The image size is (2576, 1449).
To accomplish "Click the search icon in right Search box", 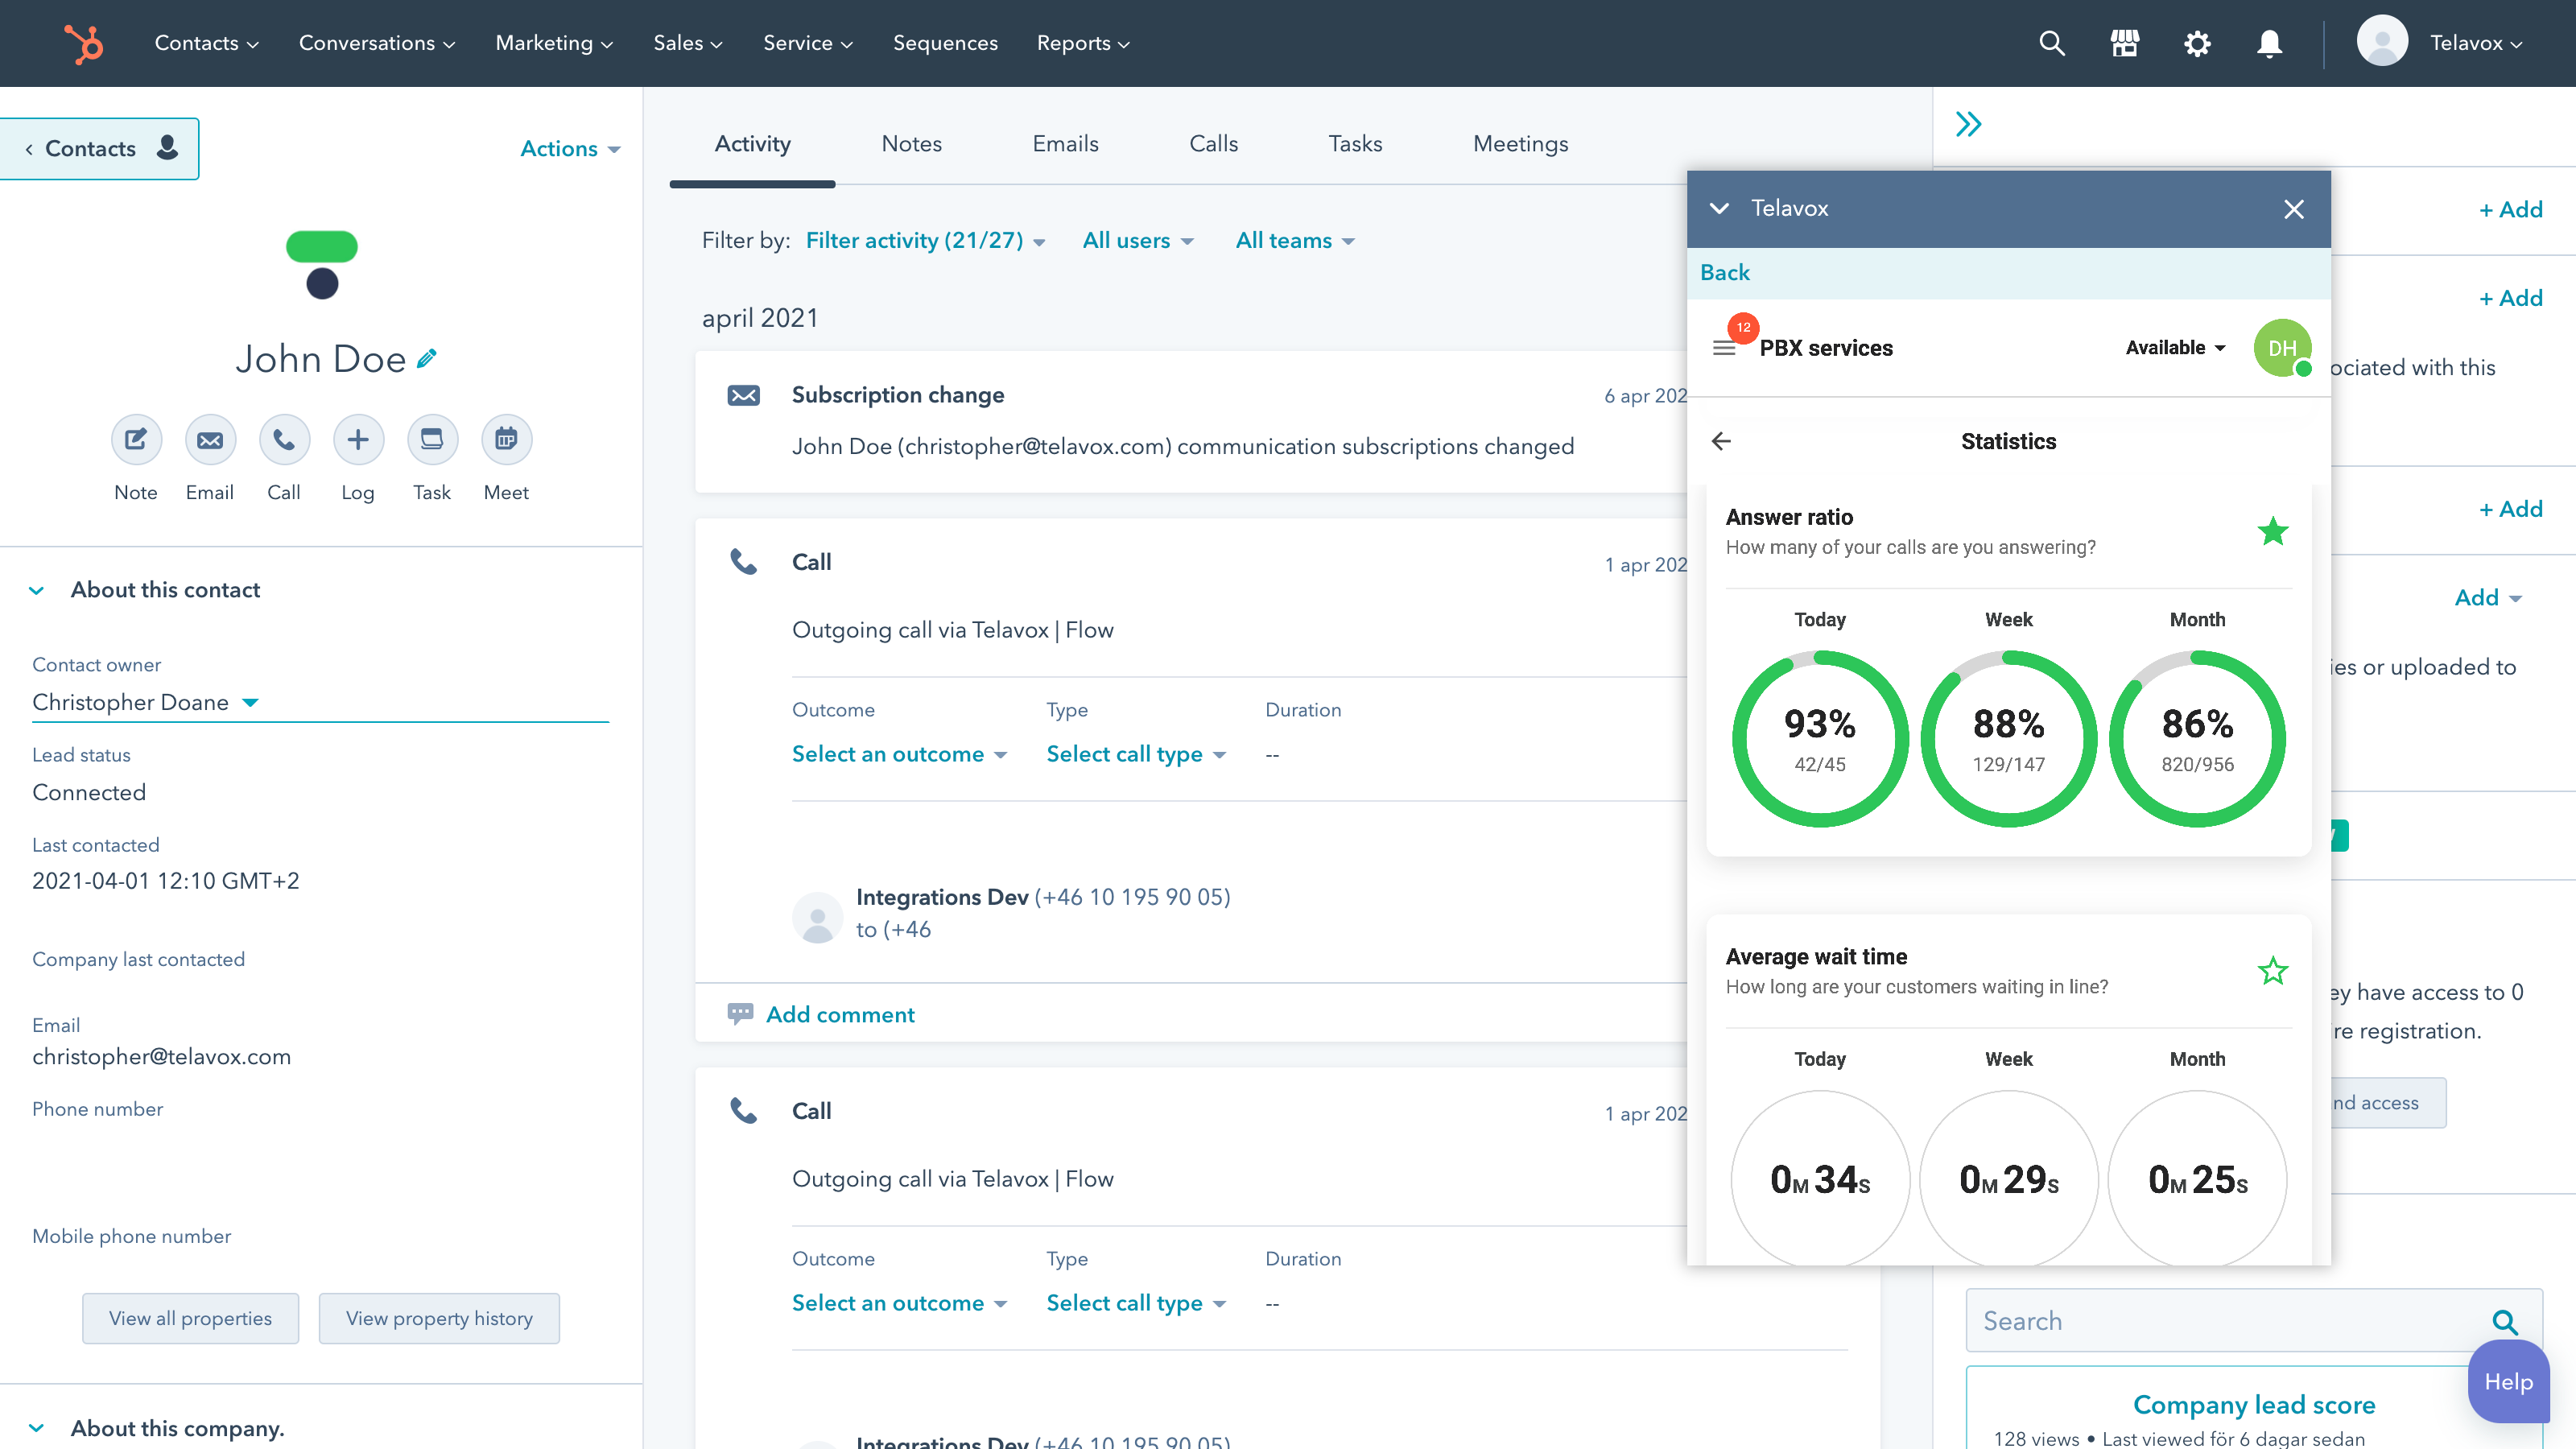I will click(2504, 1321).
